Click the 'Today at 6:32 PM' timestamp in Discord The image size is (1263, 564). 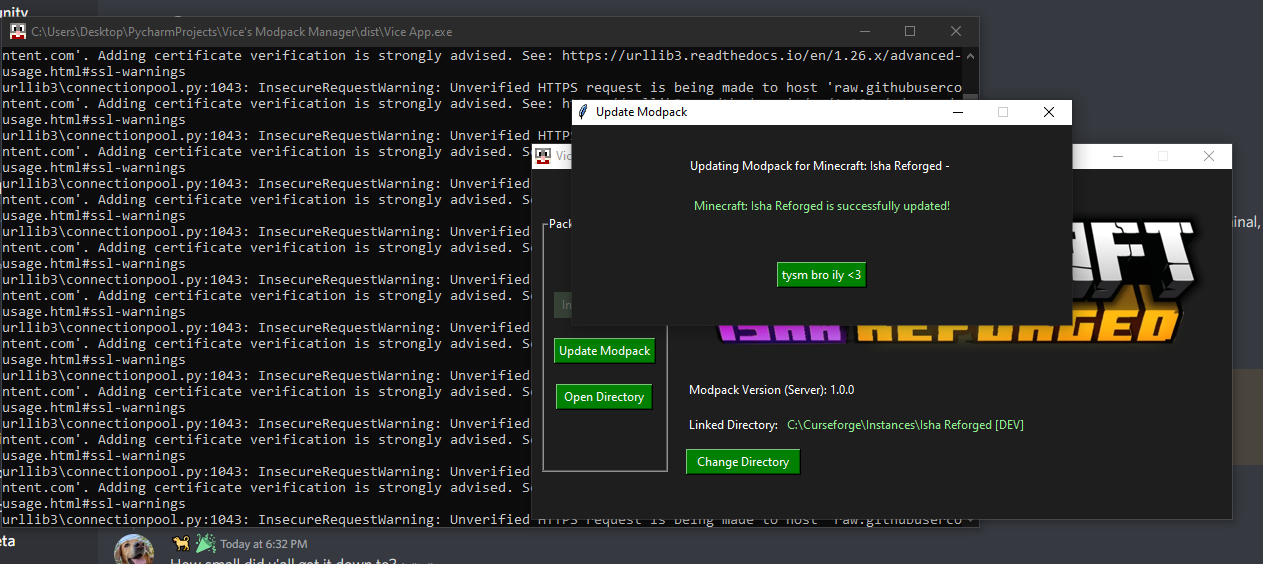[264, 544]
